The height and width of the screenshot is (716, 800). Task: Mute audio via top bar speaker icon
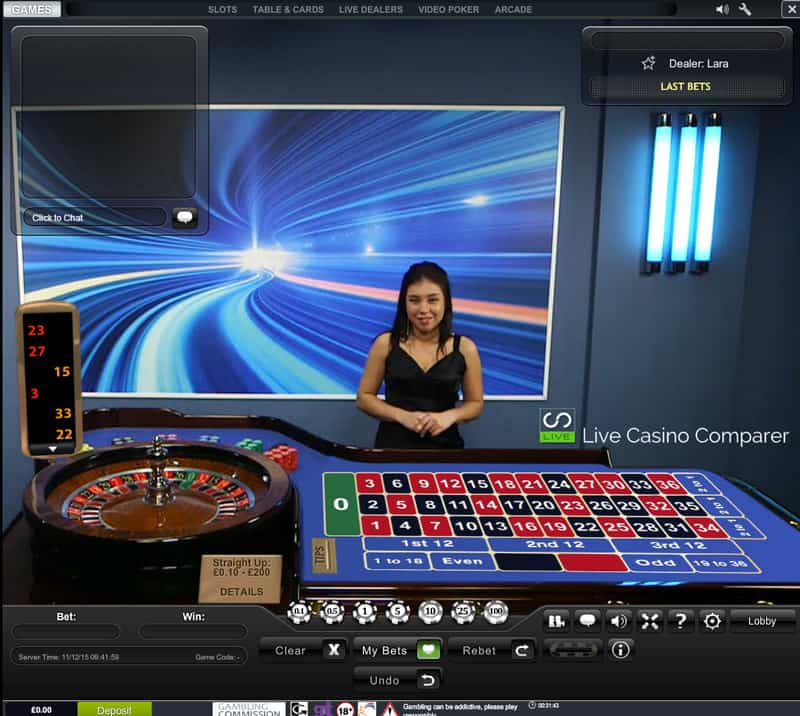click(x=722, y=9)
